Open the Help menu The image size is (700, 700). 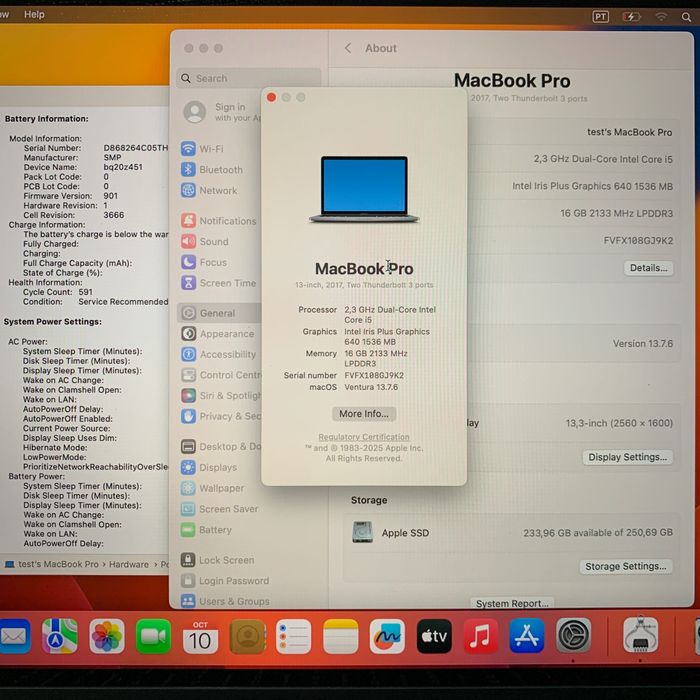click(x=34, y=14)
